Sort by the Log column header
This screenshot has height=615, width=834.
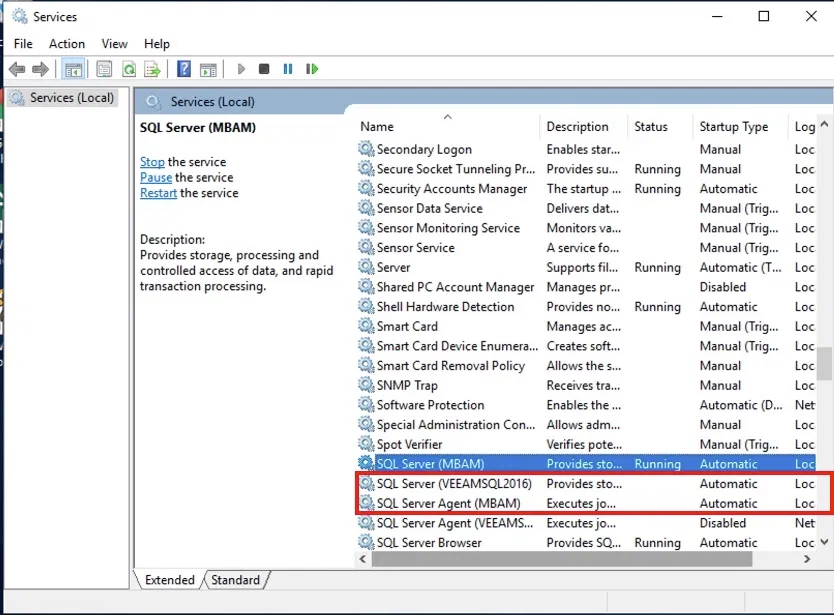pos(803,127)
